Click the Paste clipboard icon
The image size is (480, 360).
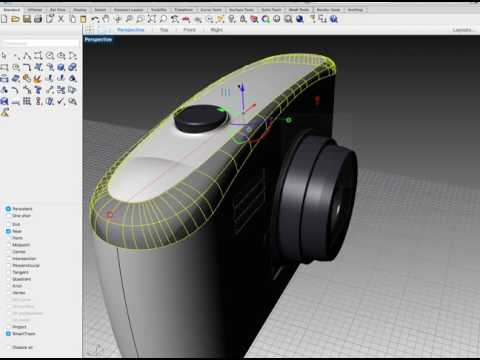pos(83,19)
